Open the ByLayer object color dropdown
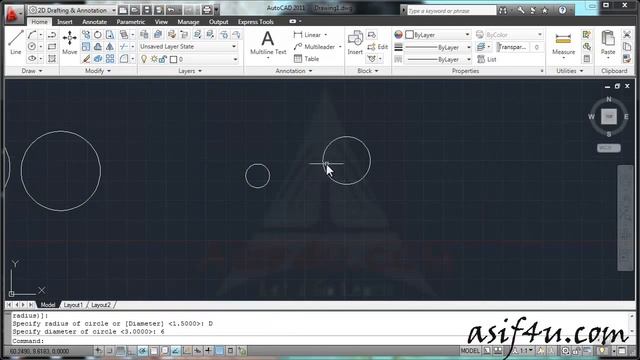The width and height of the screenshot is (640, 360). click(x=438, y=35)
